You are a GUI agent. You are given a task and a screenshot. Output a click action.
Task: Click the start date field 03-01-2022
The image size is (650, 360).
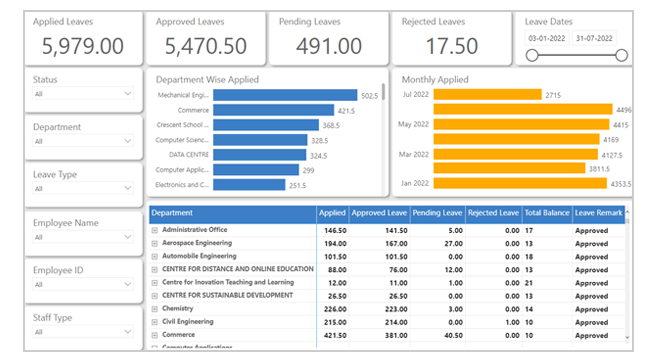coord(547,38)
